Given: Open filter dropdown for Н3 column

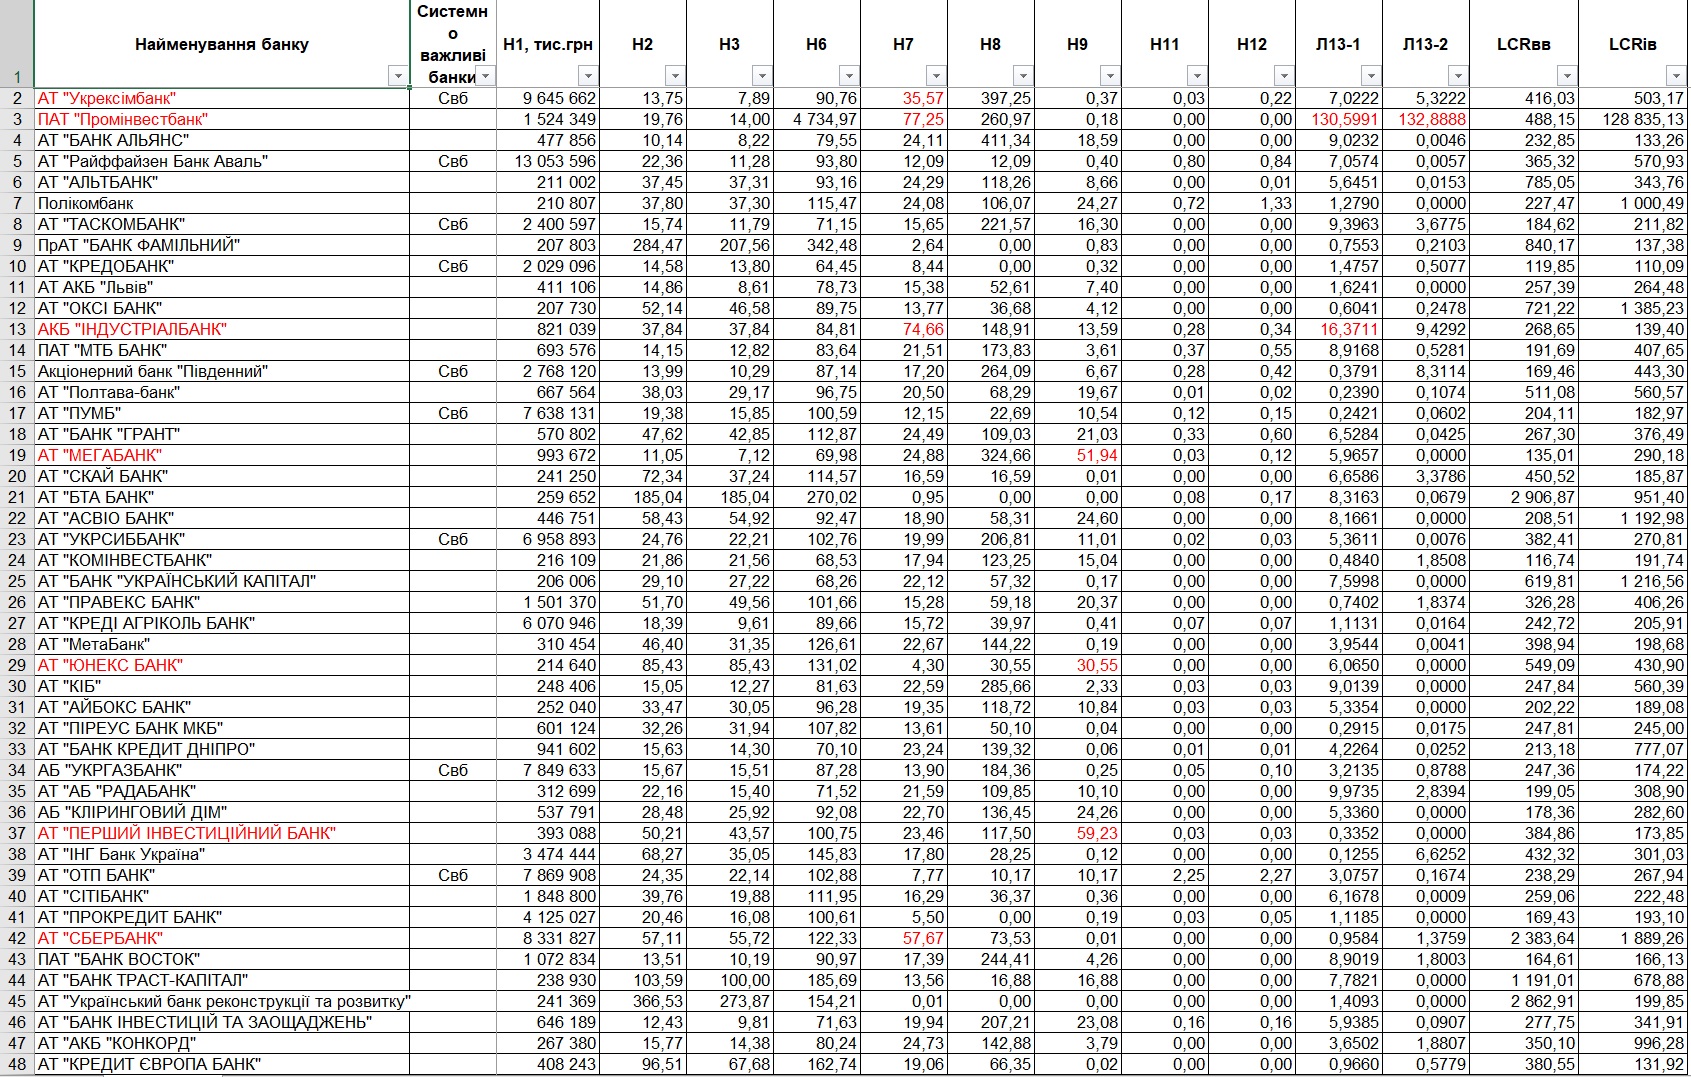Looking at the screenshot, I should [x=762, y=77].
